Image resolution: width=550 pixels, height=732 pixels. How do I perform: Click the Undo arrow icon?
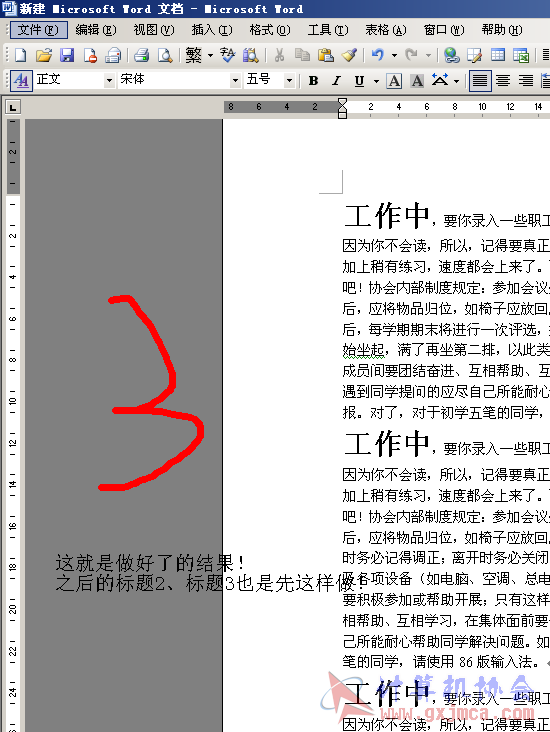pyautogui.click(x=378, y=55)
